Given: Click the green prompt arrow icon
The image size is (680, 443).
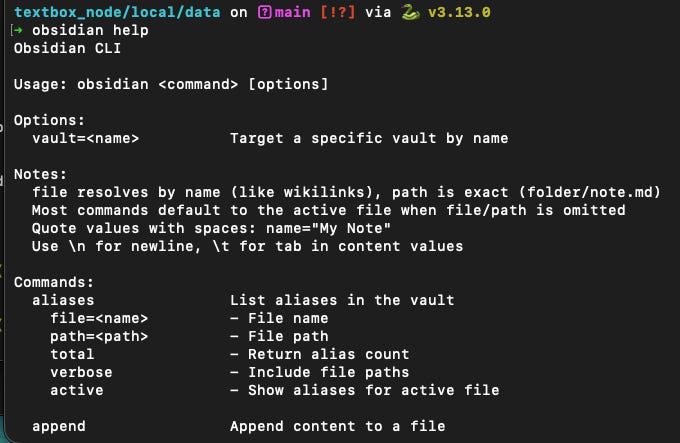Looking at the screenshot, I should (18, 30).
